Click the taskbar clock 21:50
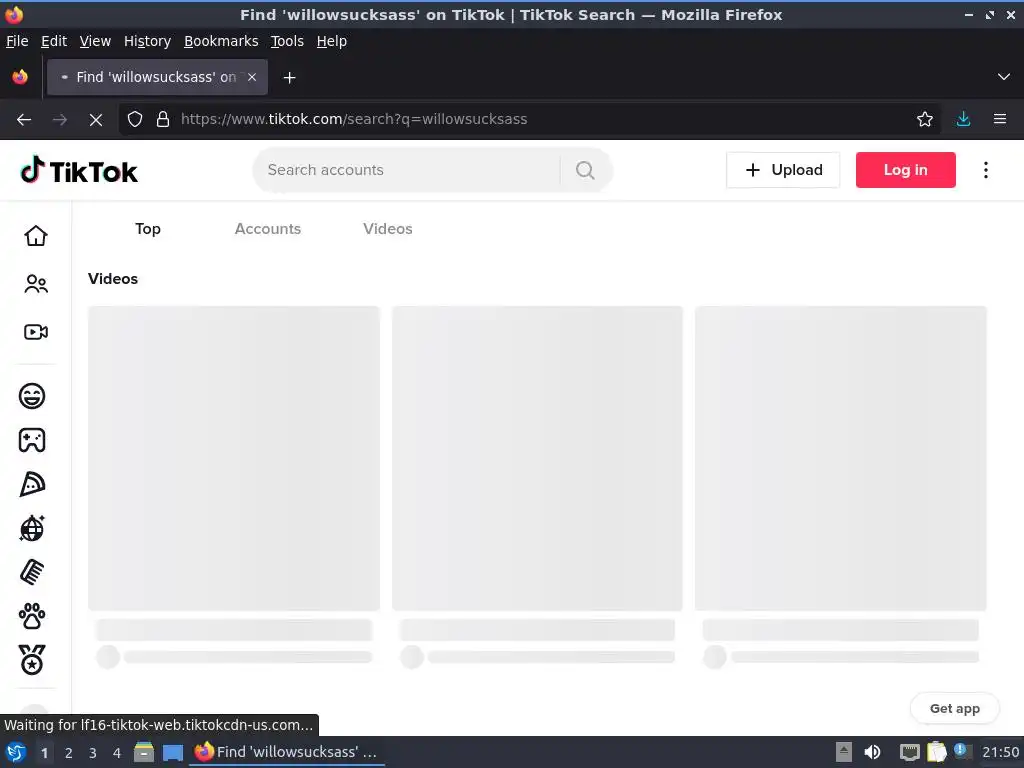 pyautogui.click(x=1000, y=752)
